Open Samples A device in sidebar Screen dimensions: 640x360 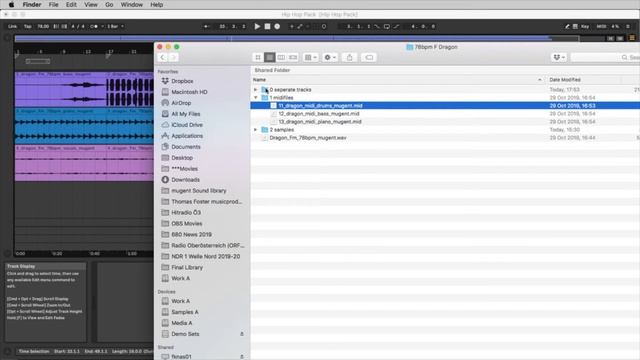tap(184, 312)
